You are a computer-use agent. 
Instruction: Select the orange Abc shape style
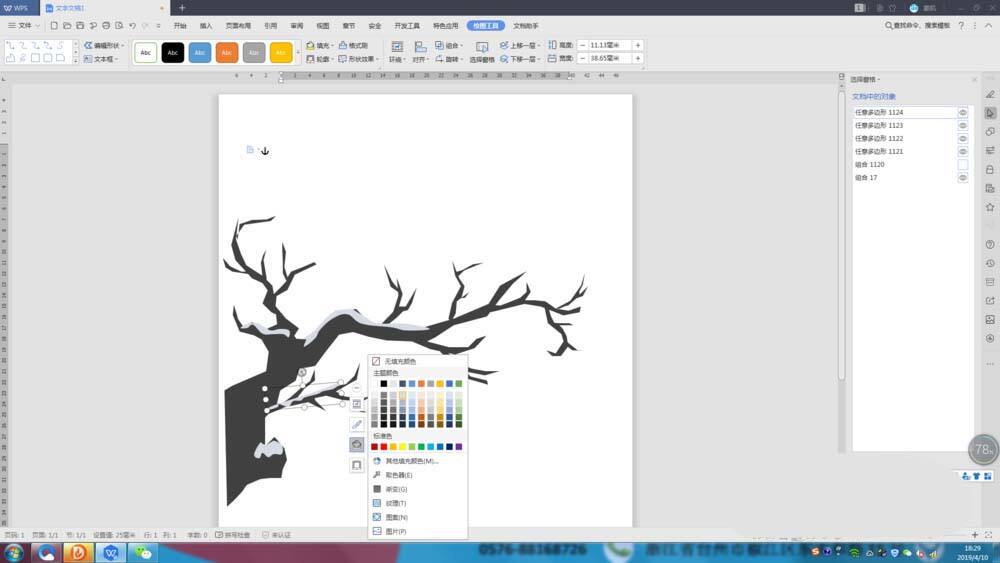(x=227, y=53)
